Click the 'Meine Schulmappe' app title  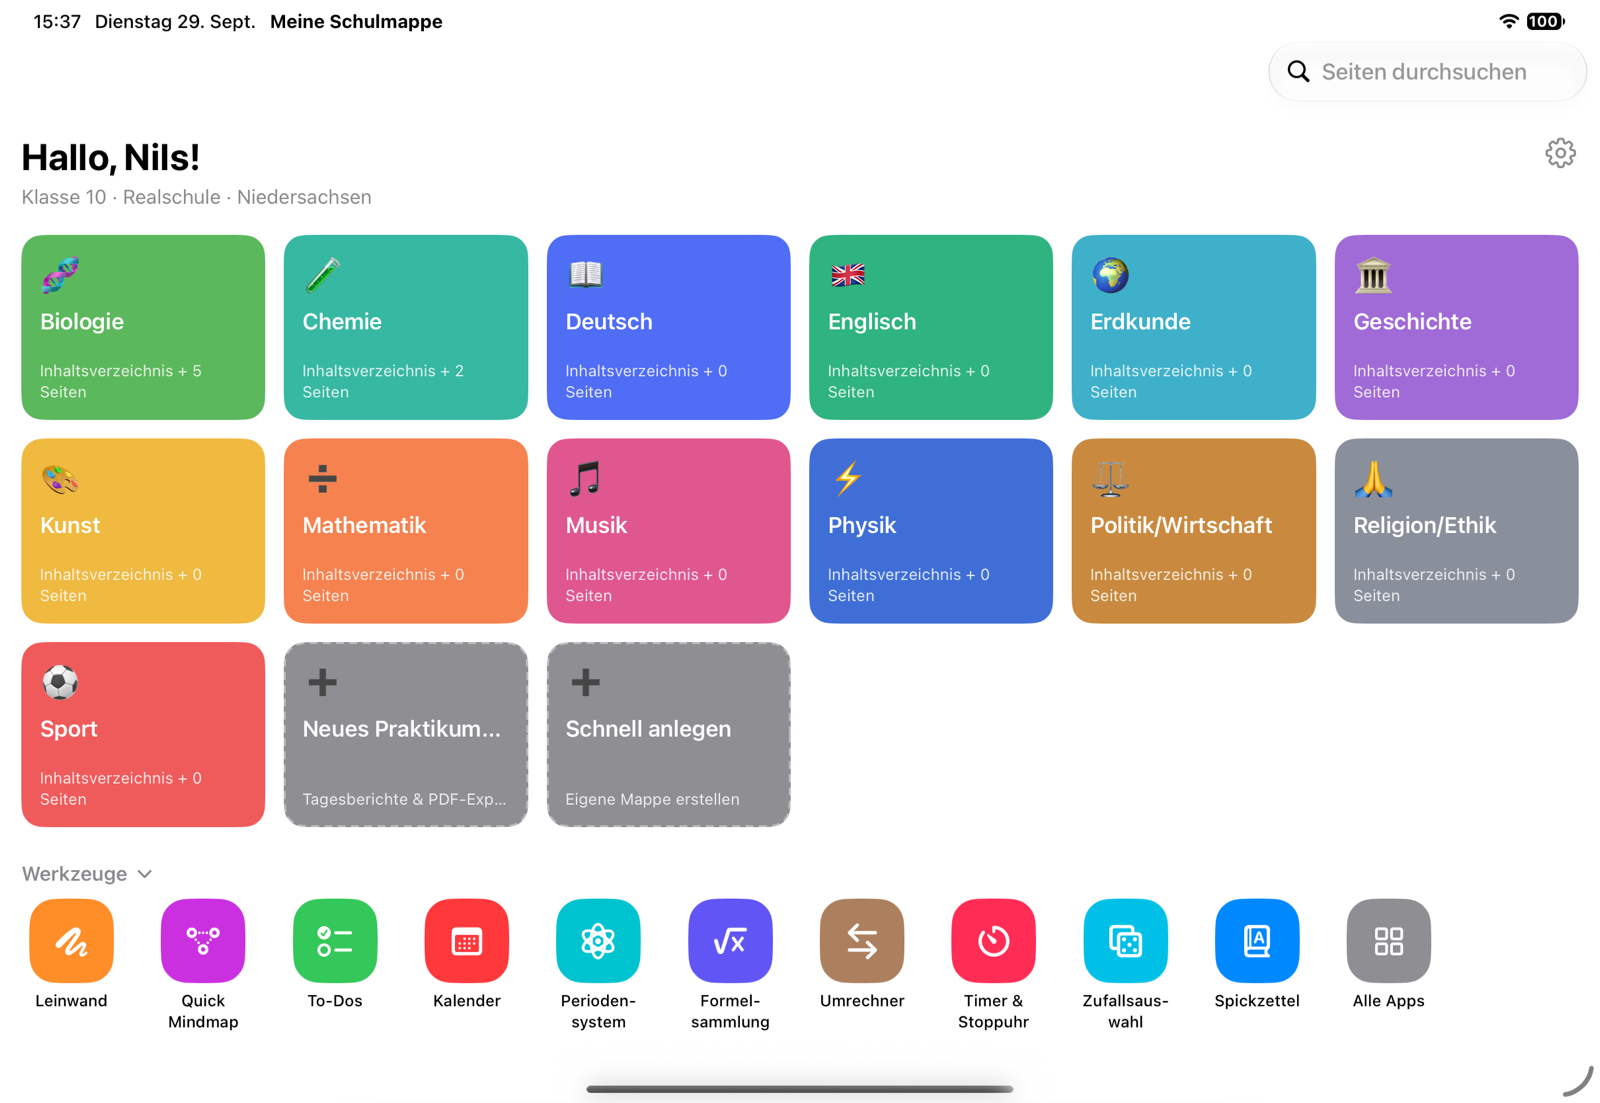[356, 21]
